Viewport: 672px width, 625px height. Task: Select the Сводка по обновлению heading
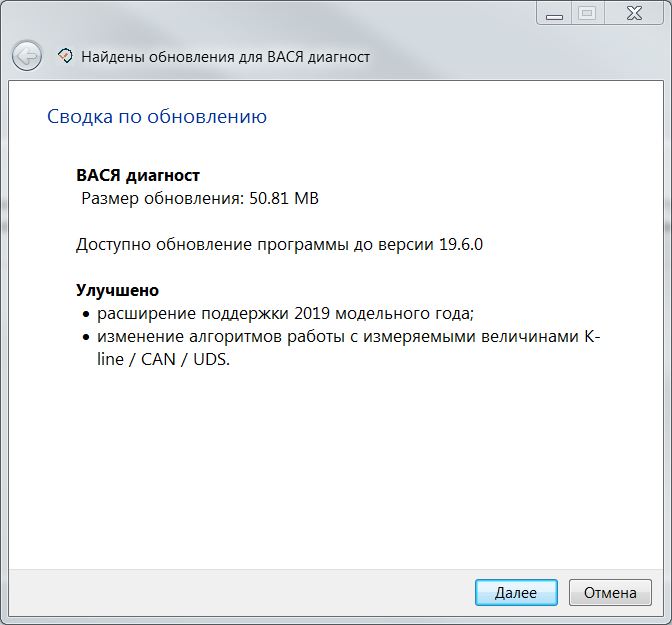tap(157, 117)
